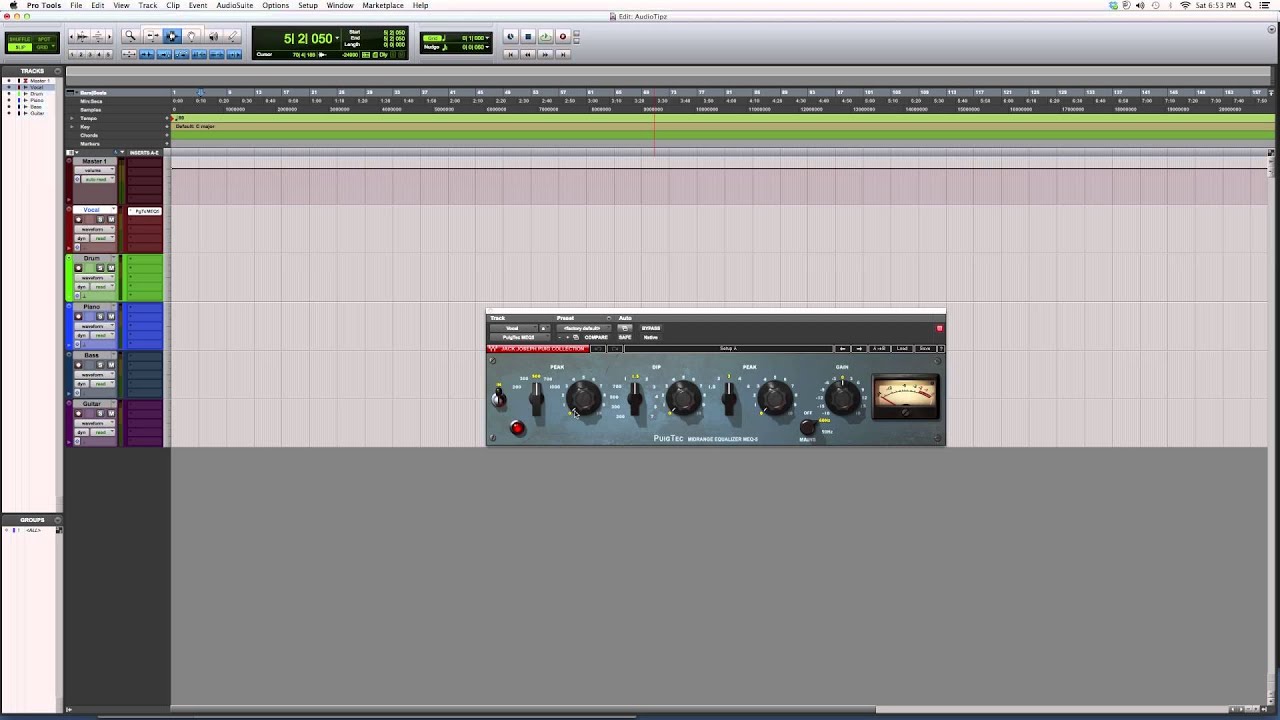Select Slip edit mode
The width and height of the screenshot is (1280, 720).
pyautogui.click(x=19, y=47)
